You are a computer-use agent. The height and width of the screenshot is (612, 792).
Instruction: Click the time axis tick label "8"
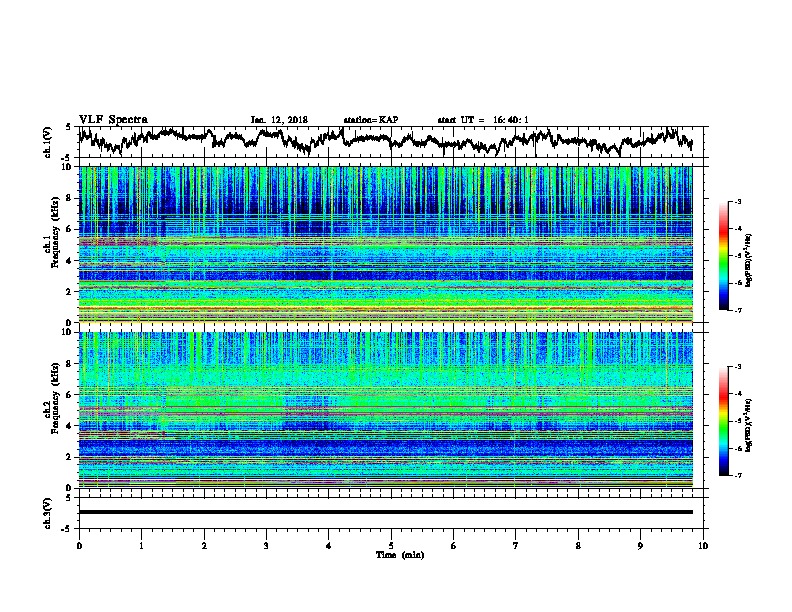click(578, 546)
